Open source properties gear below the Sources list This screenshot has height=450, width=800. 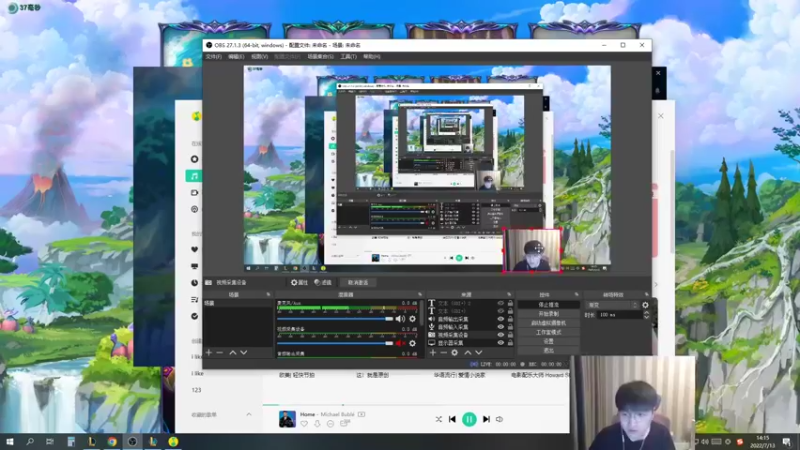click(x=455, y=353)
